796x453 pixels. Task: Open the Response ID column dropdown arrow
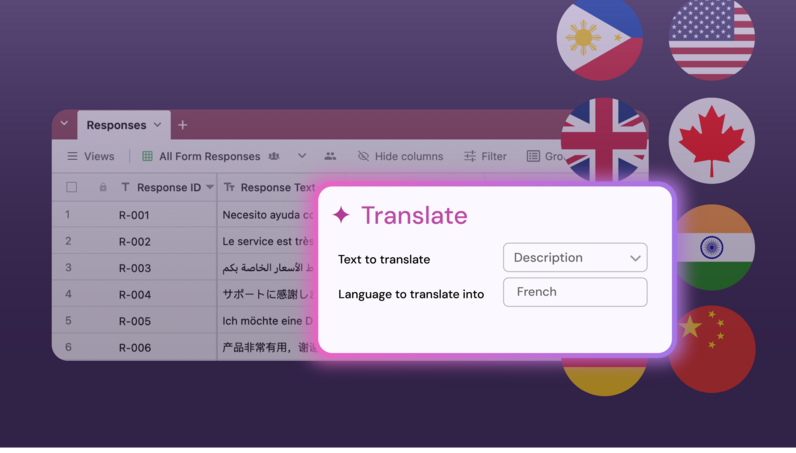pyautogui.click(x=210, y=187)
